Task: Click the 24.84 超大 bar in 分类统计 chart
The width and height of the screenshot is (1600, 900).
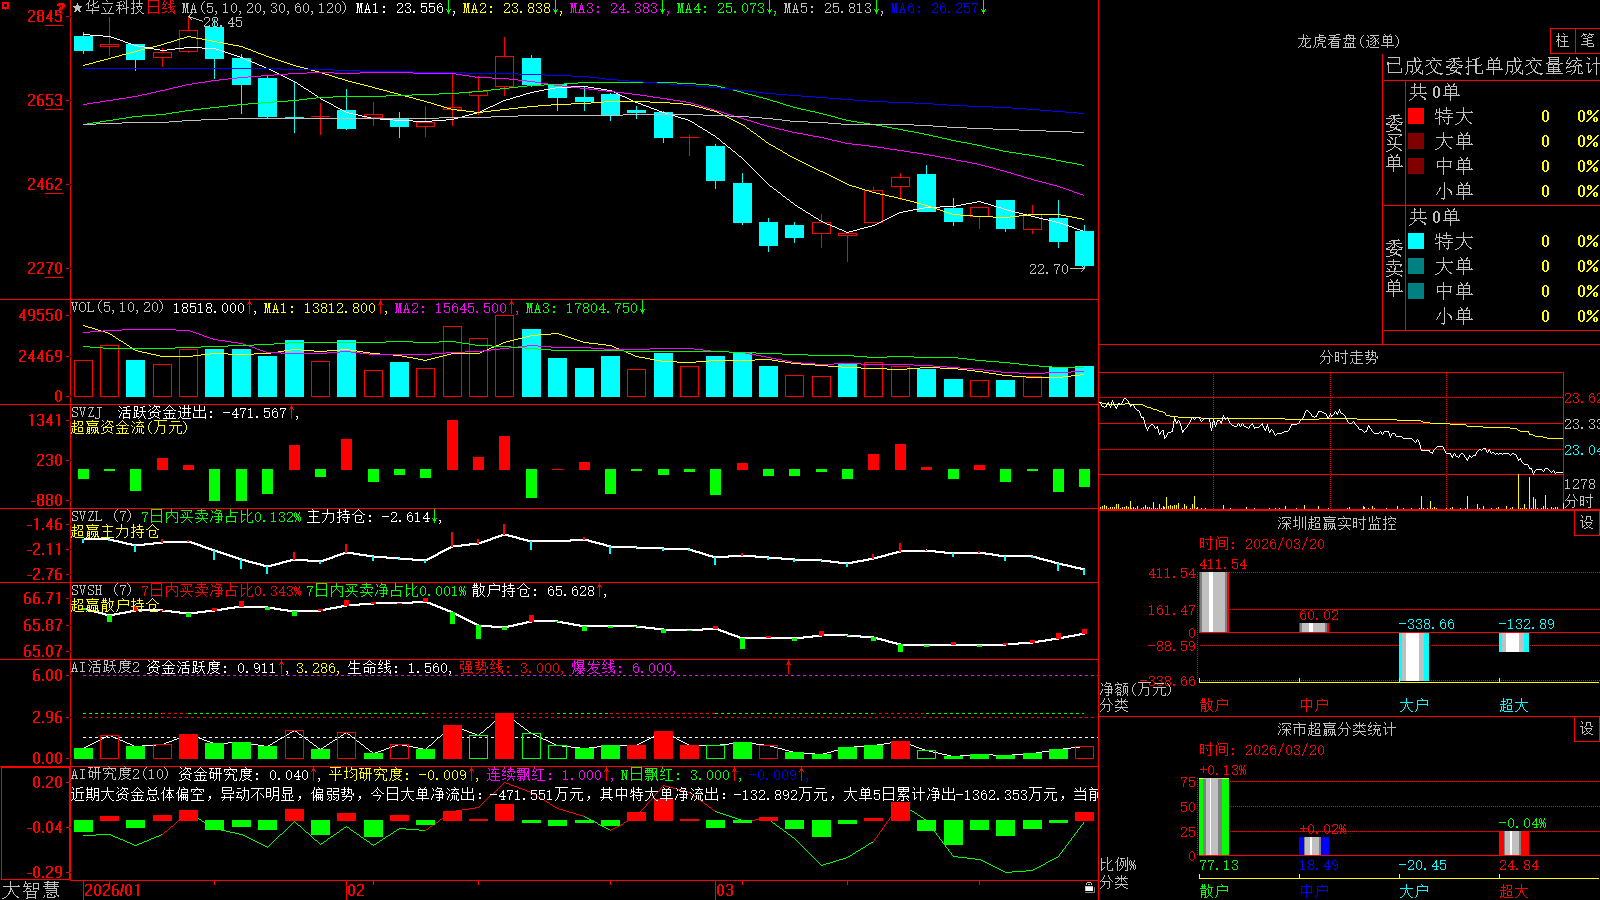Action: pos(1514,843)
